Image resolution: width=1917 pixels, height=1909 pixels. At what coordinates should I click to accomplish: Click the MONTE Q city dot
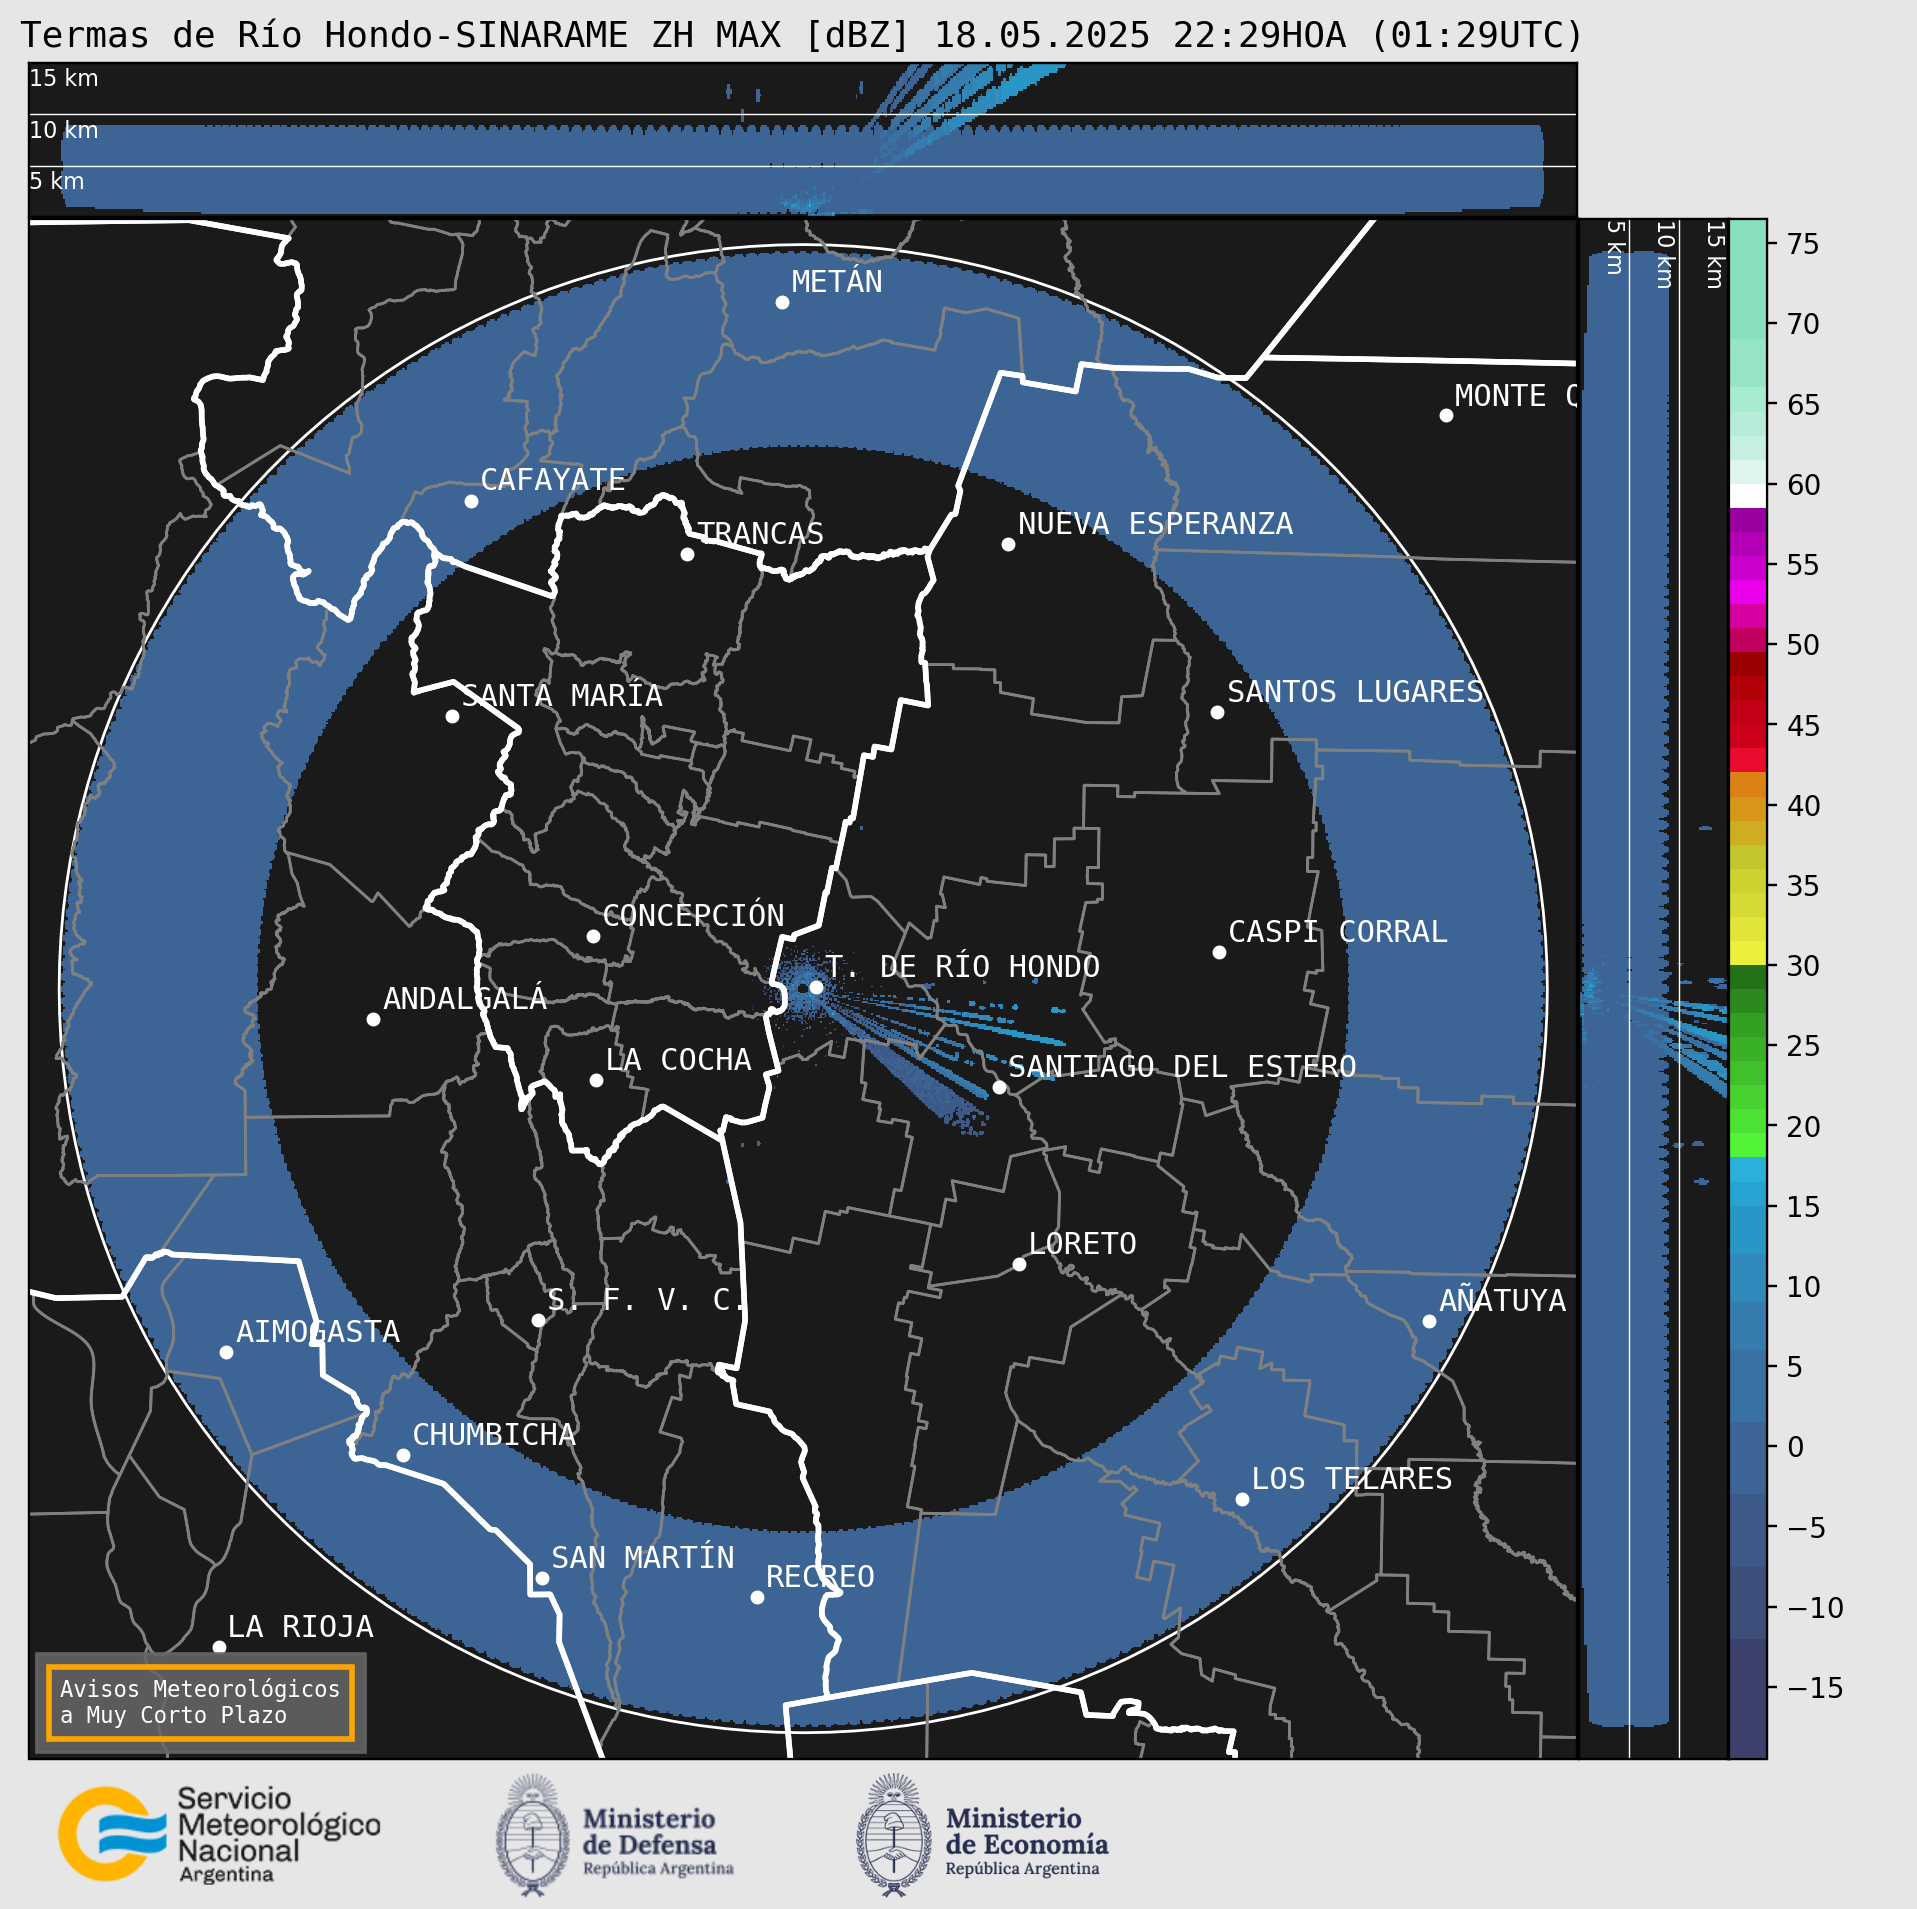tap(1446, 415)
